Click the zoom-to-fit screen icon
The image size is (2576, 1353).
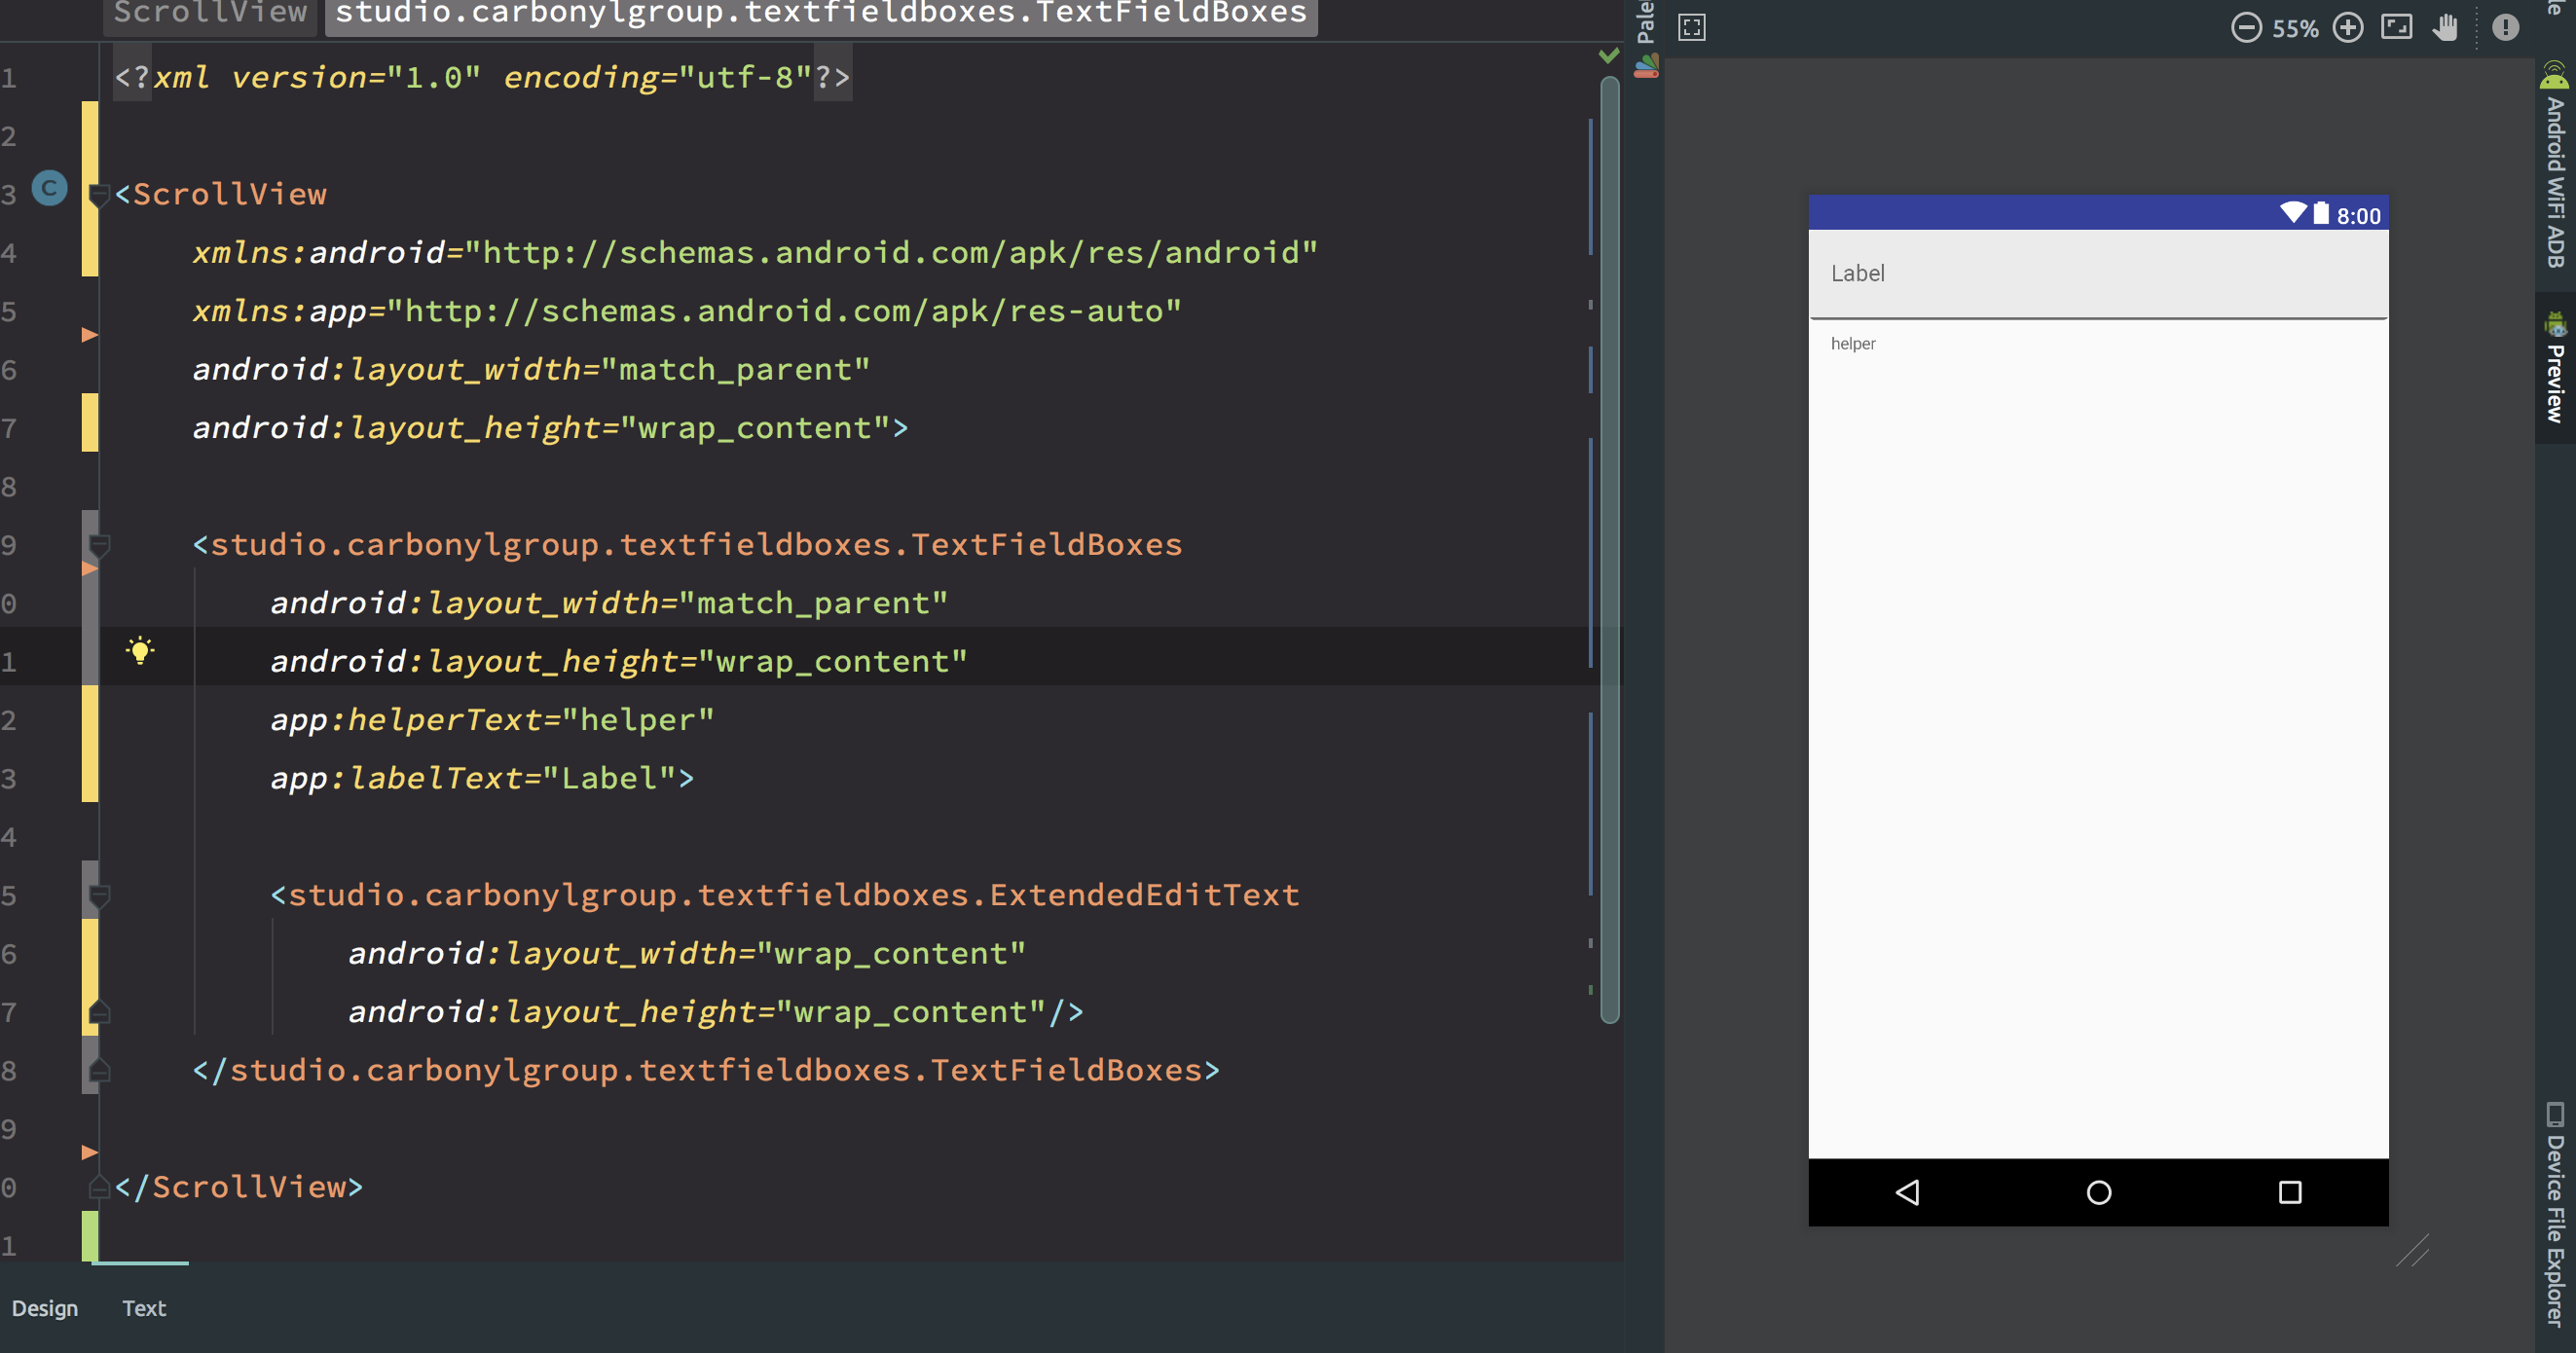click(2398, 28)
